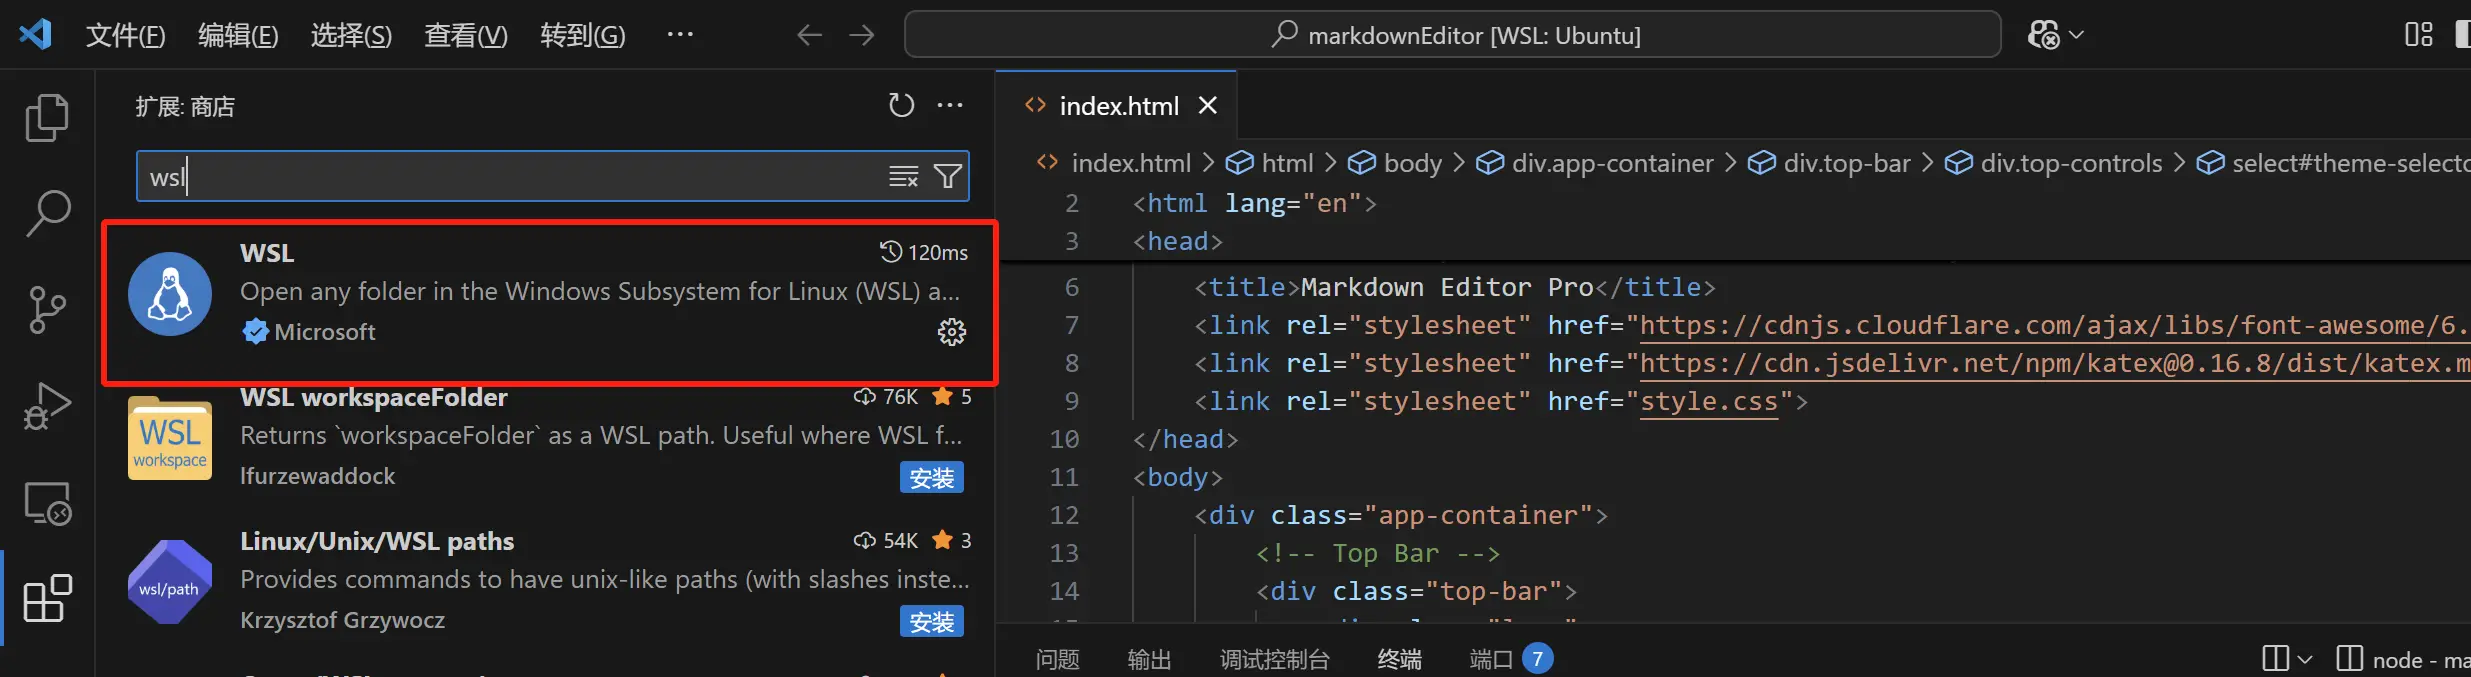2471x677 pixels.
Task: Install Linux/Unix/WSL paths extension
Action: tap(931, 622)
